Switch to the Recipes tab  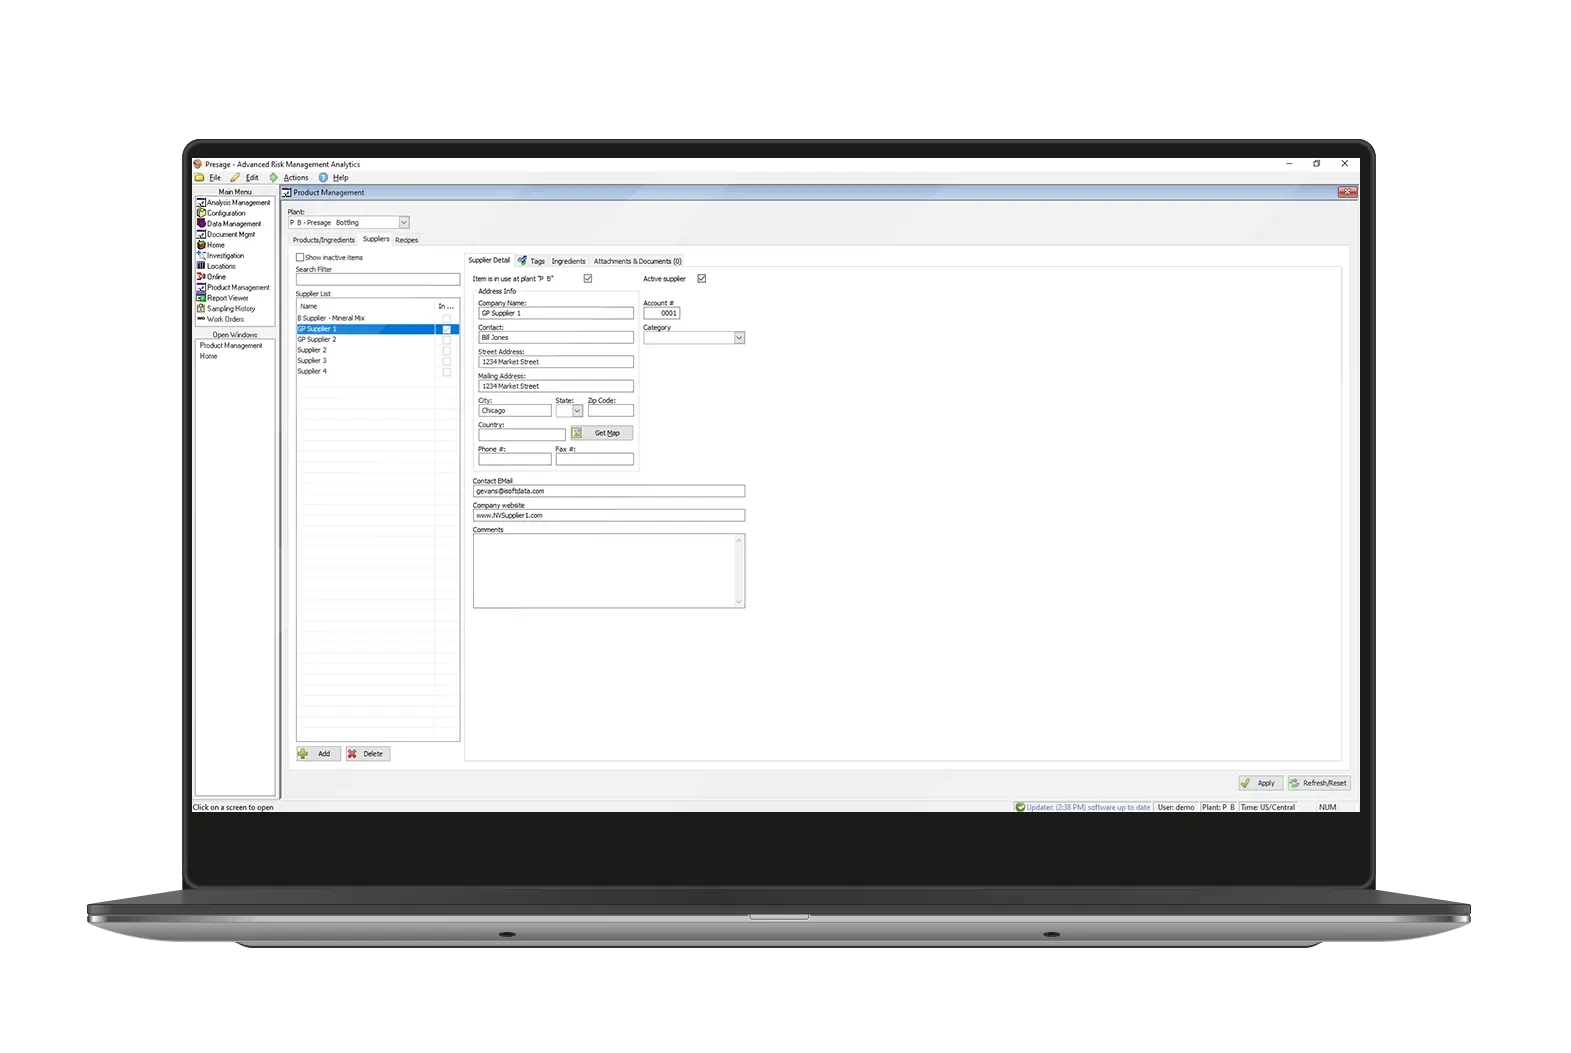click(407, 240)
